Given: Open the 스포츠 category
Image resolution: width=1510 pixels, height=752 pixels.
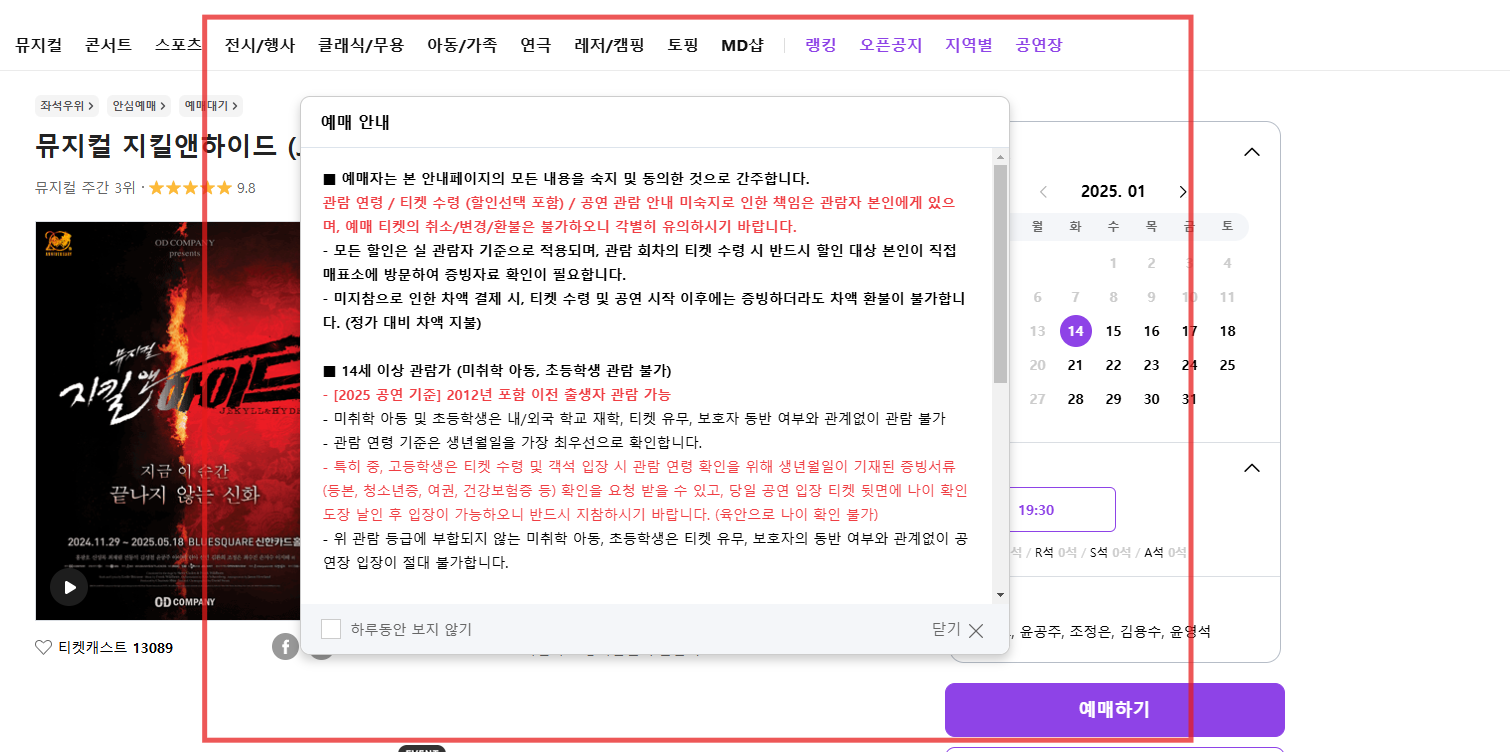Looking at the screenshot, I should click(178, 45).
